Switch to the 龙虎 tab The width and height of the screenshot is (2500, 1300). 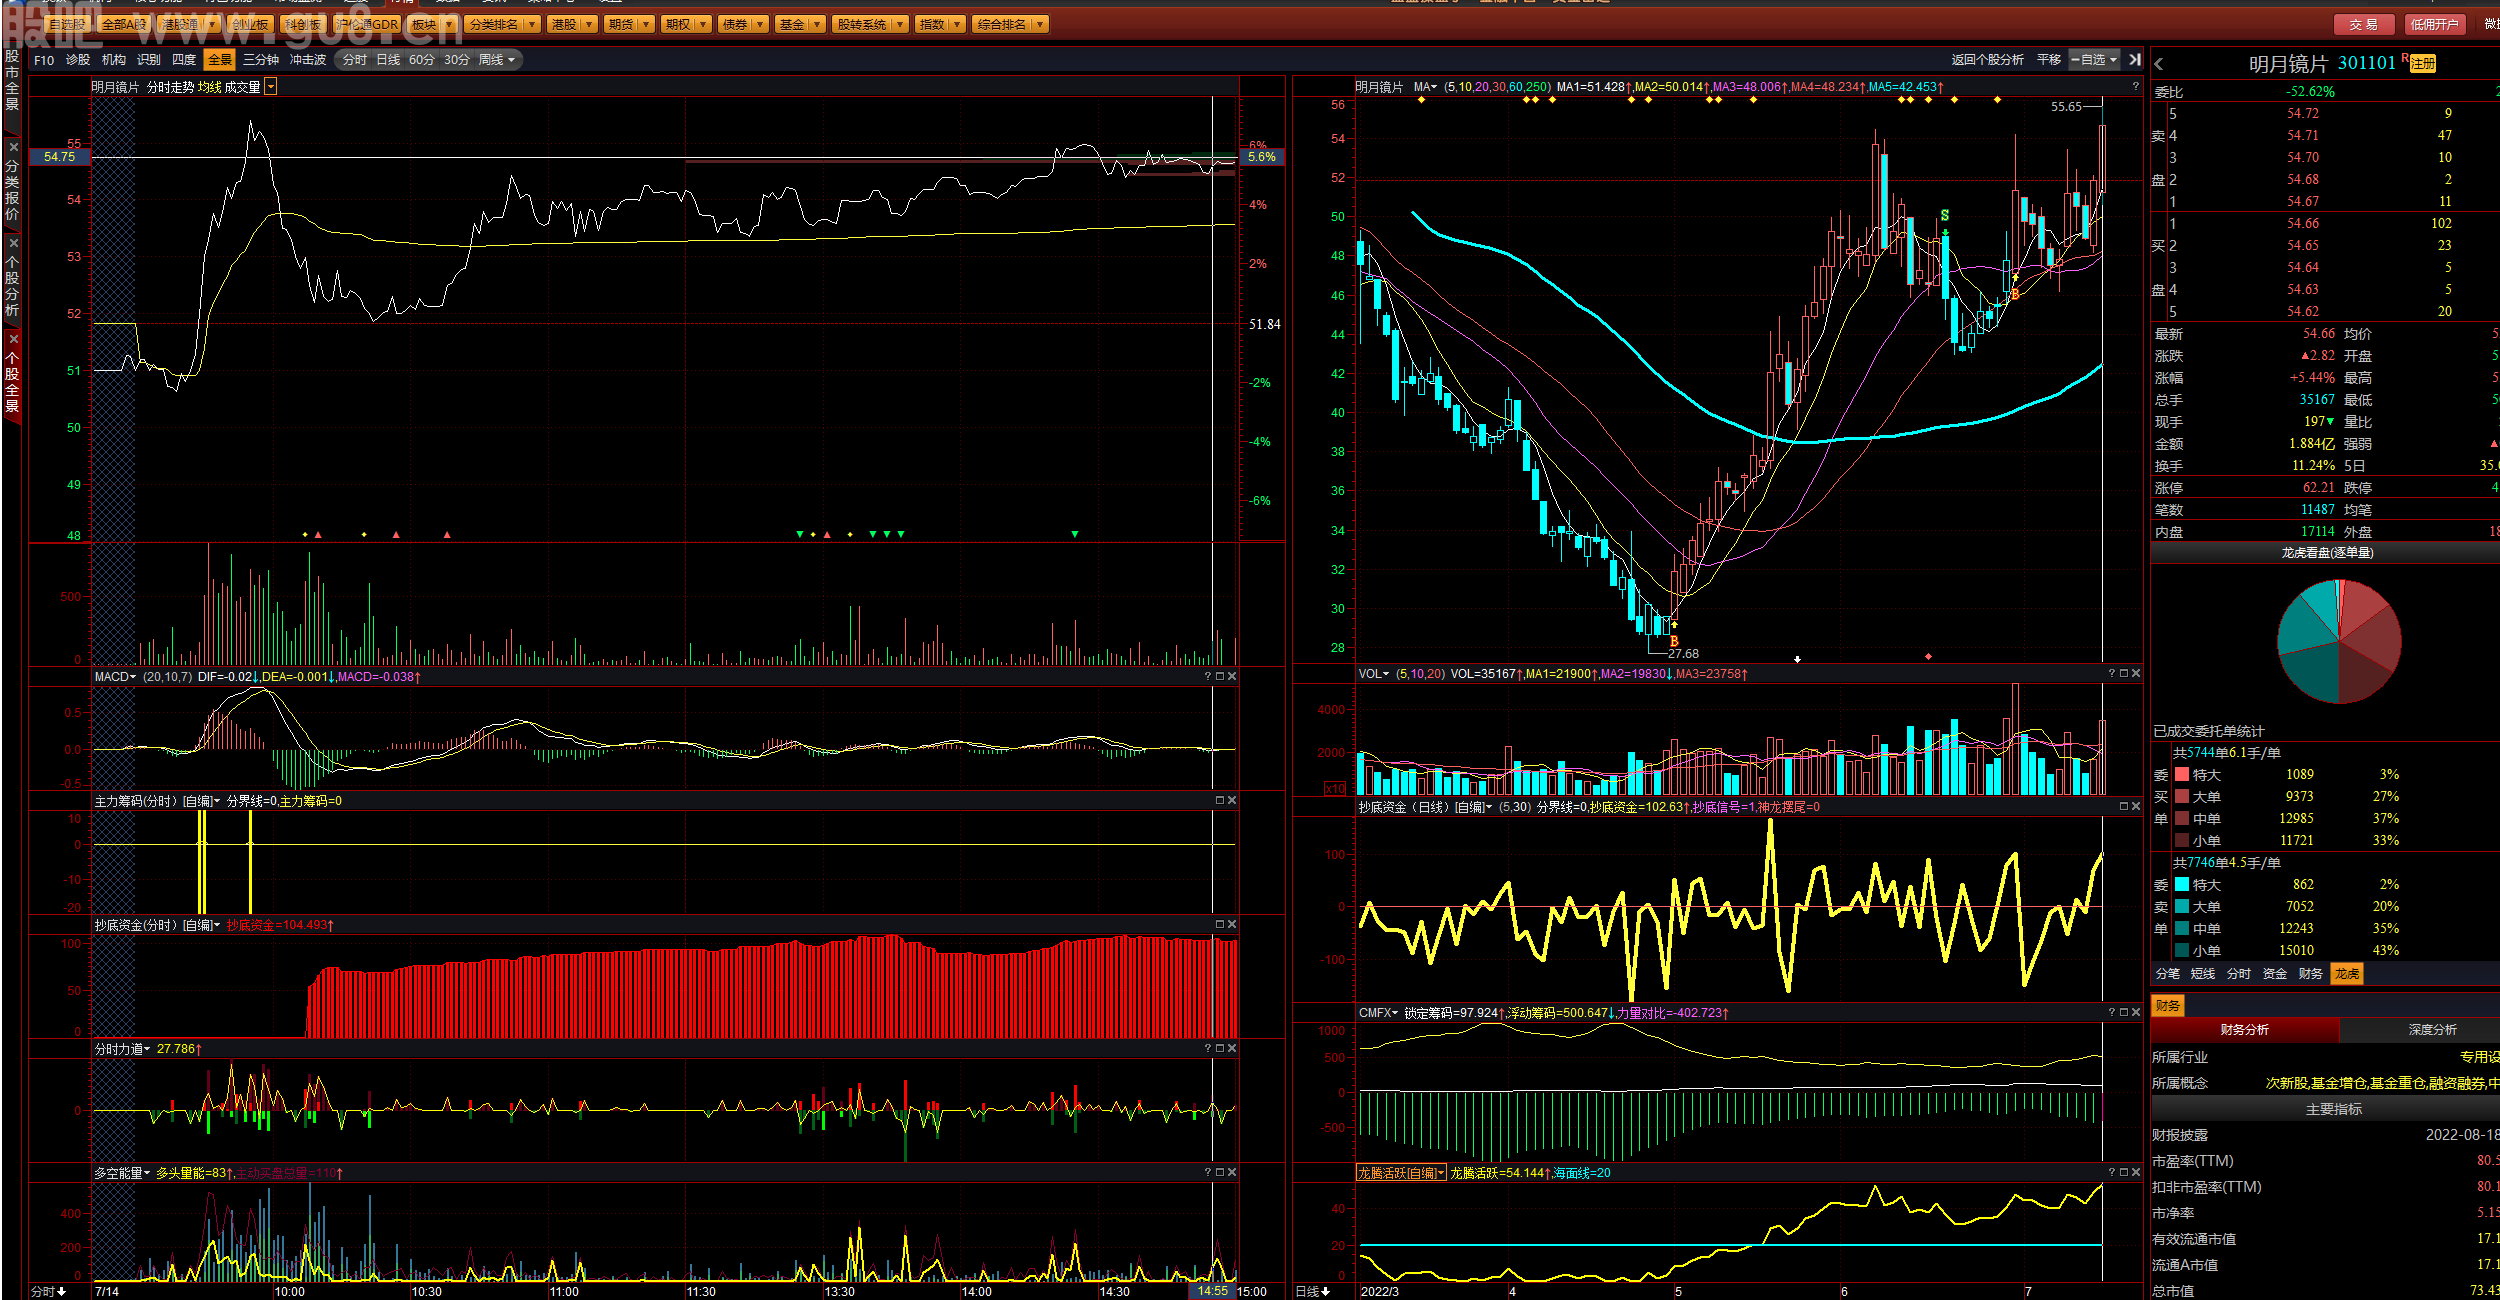2347,974
